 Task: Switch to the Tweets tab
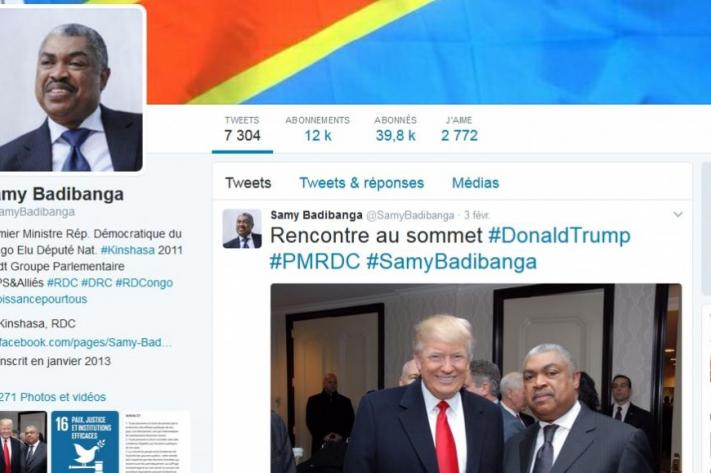coord(248,183)
